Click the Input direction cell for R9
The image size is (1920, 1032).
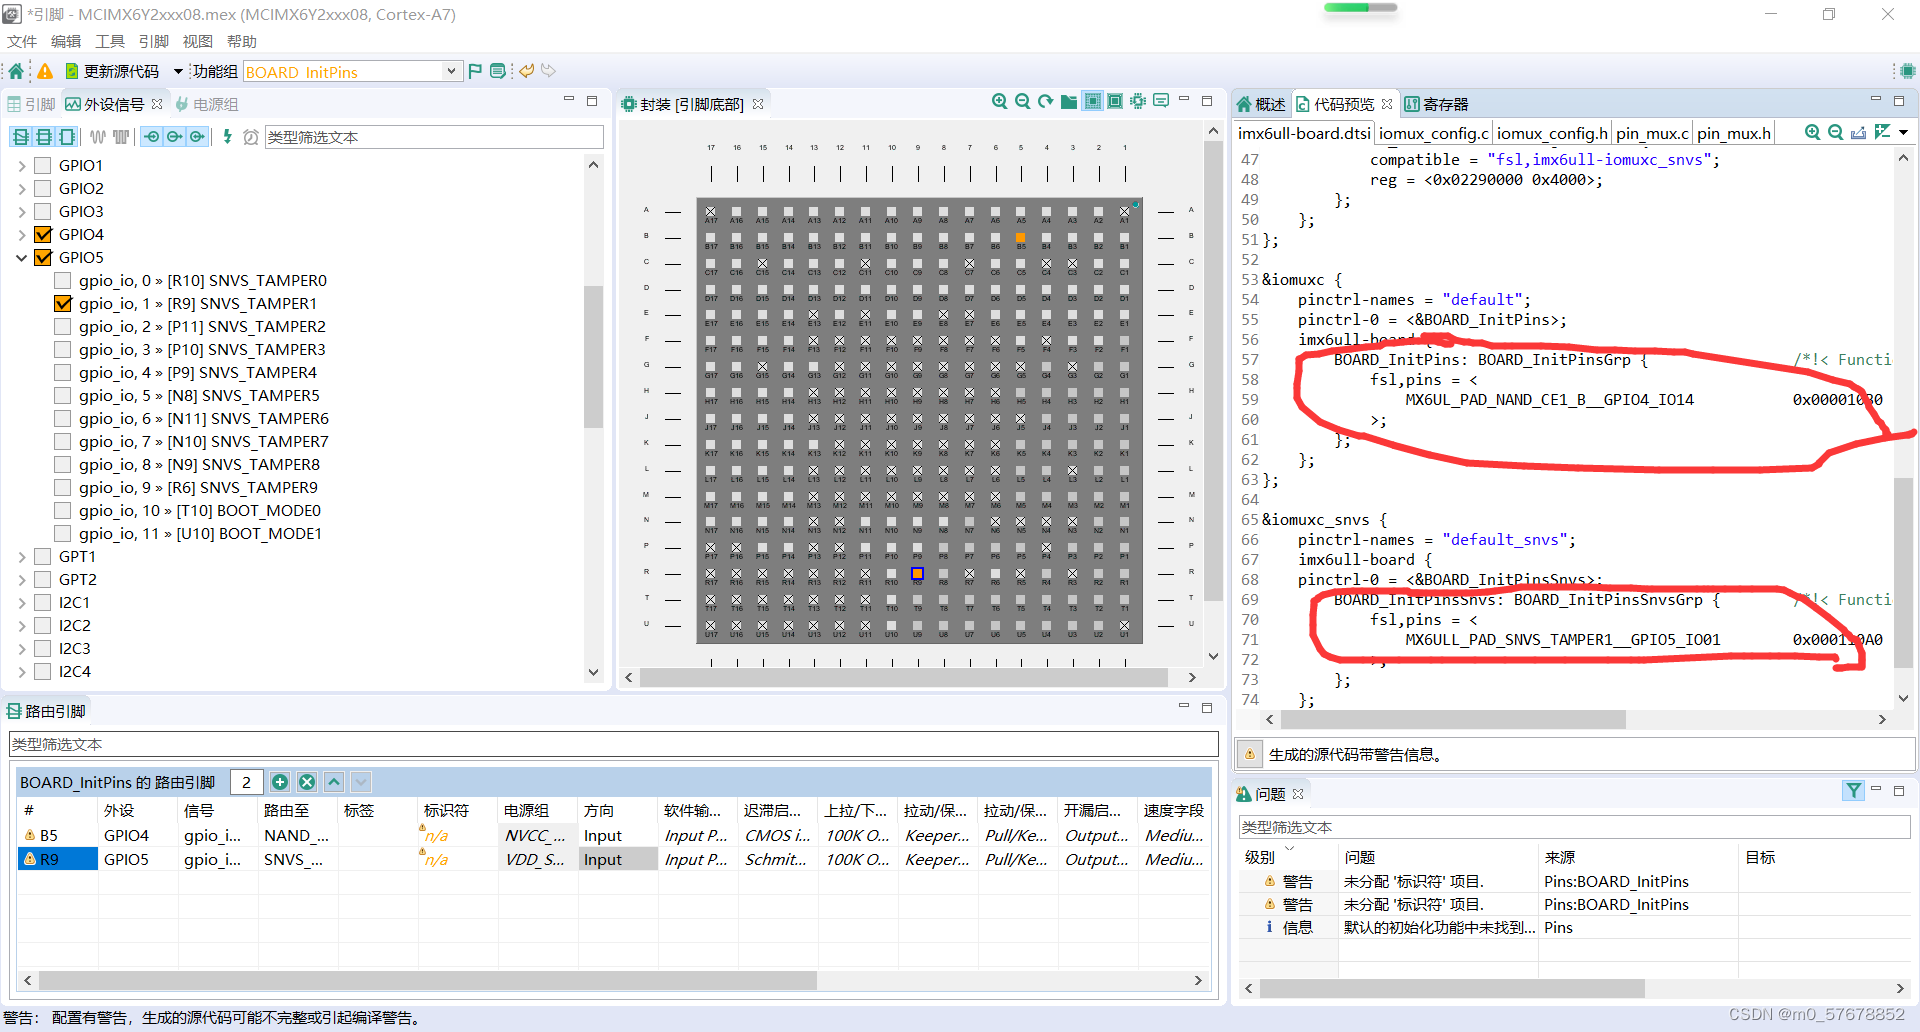pos(617,859)
